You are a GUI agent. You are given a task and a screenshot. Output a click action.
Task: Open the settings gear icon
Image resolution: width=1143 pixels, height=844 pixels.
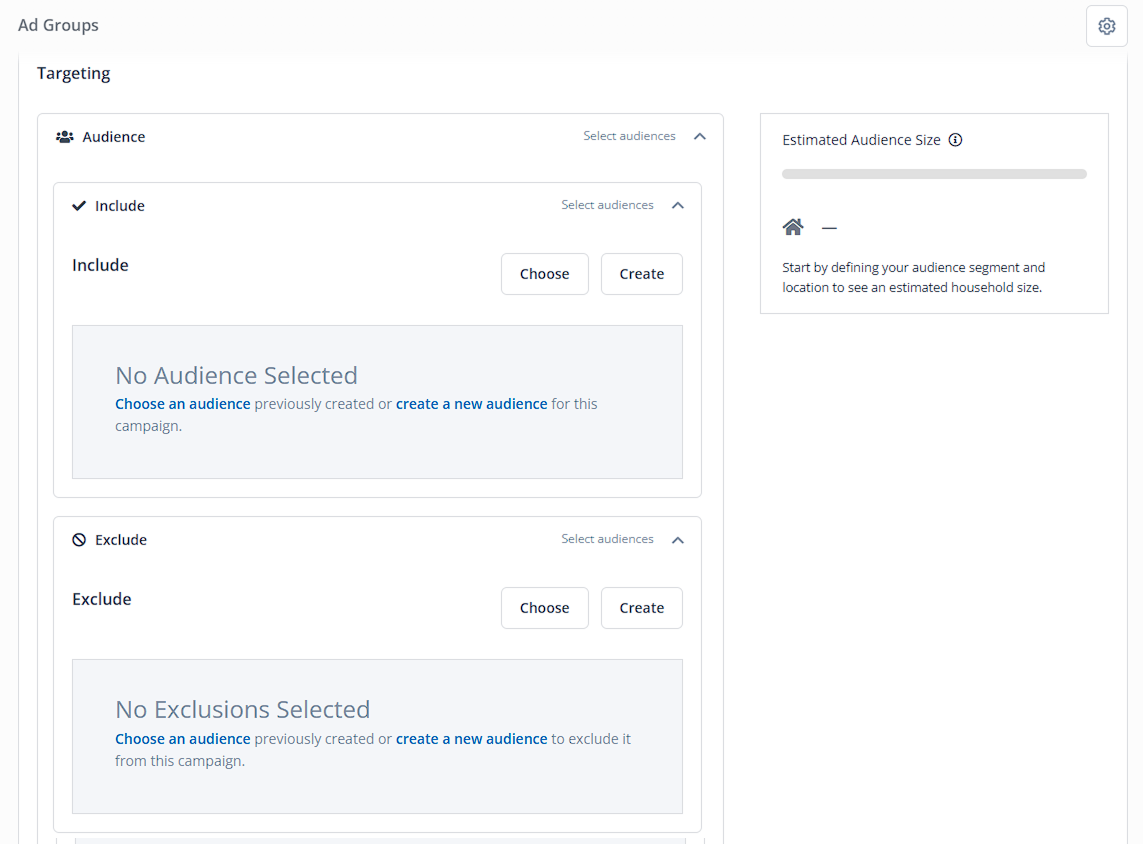(1107, 26)
